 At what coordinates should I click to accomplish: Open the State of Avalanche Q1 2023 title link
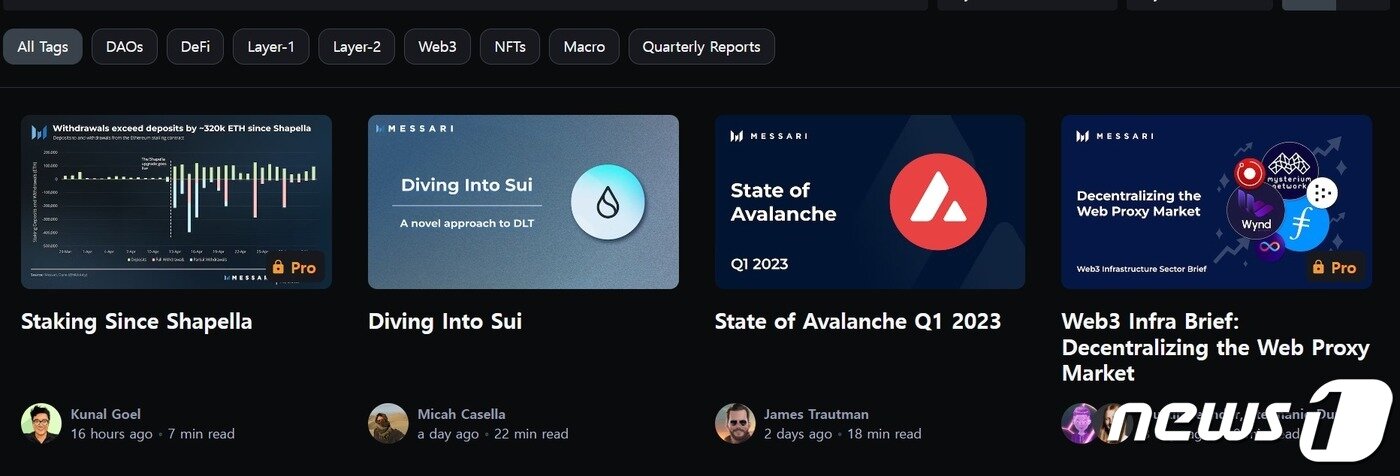pos(857,321)
